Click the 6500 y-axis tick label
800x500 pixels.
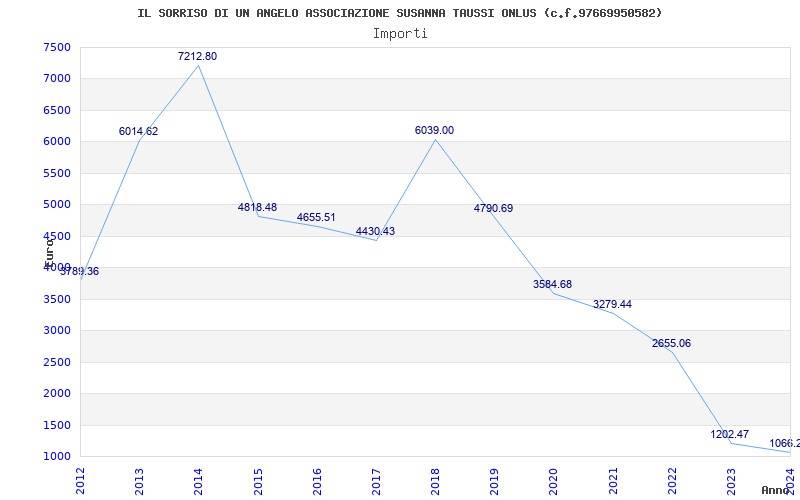click(x=57, y=110)
